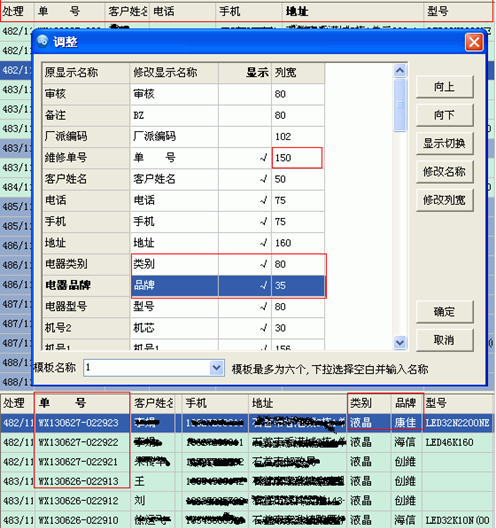Select order WX130626-022912 in bottom table
This screenshot has width=496, height=528.
pos(82,501)
